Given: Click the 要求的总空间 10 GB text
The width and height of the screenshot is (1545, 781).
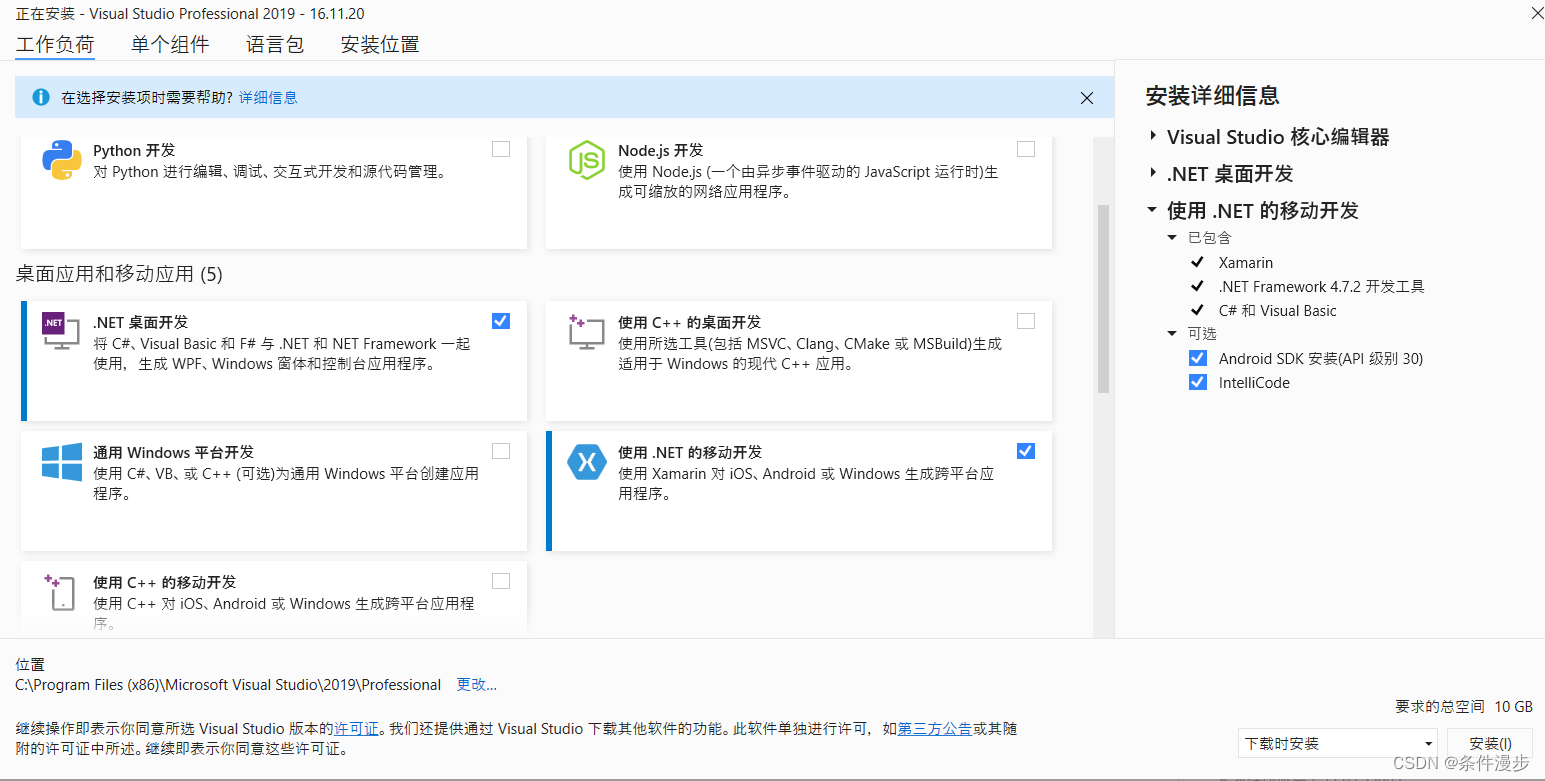Looking at the screenshot, I should pos(1464,707).
